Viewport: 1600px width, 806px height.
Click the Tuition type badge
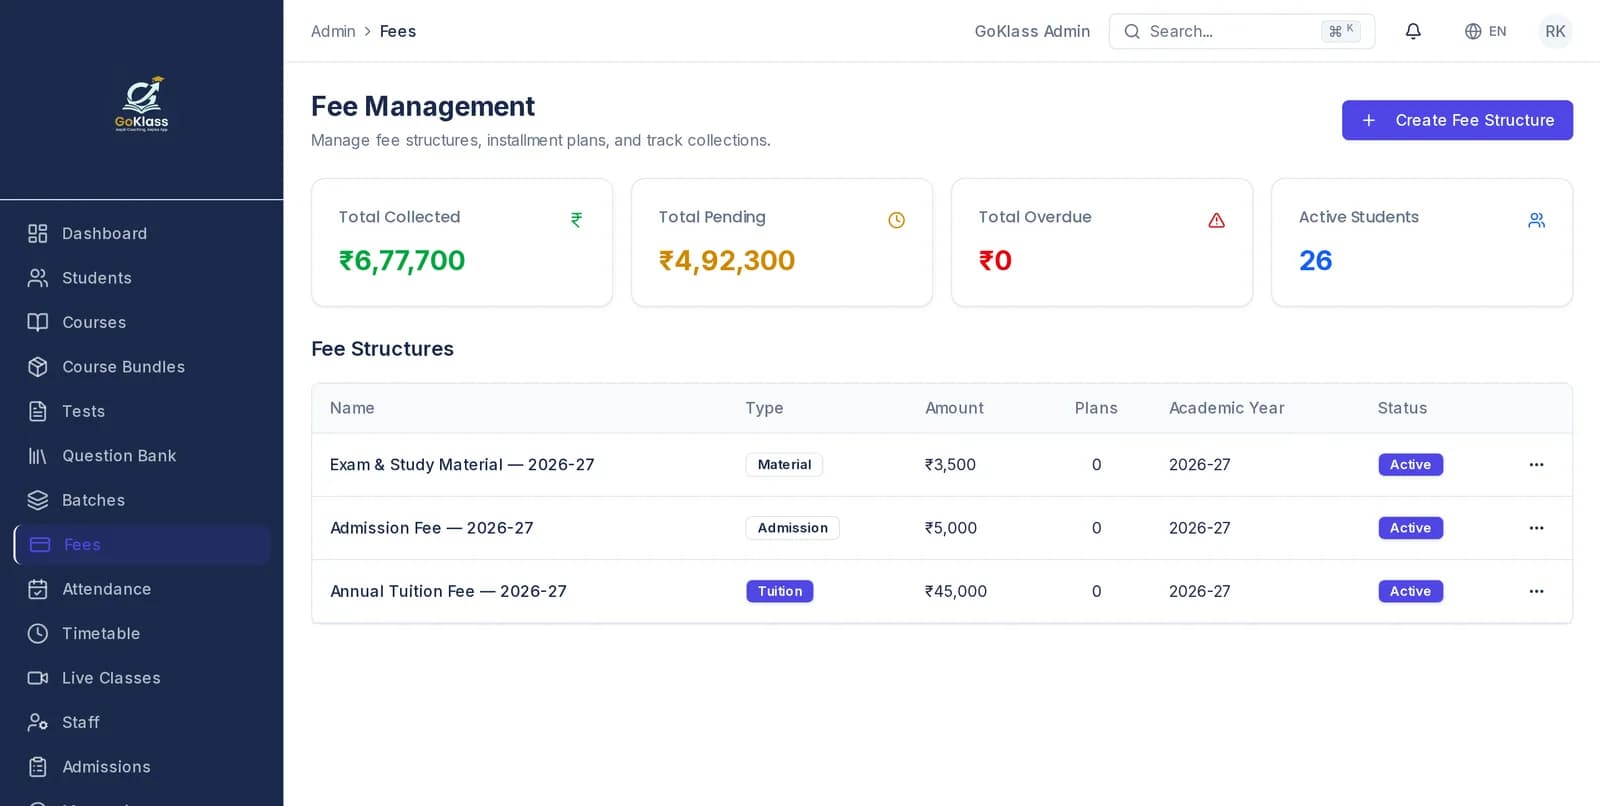pyautogui.click(x=779, y=591)
